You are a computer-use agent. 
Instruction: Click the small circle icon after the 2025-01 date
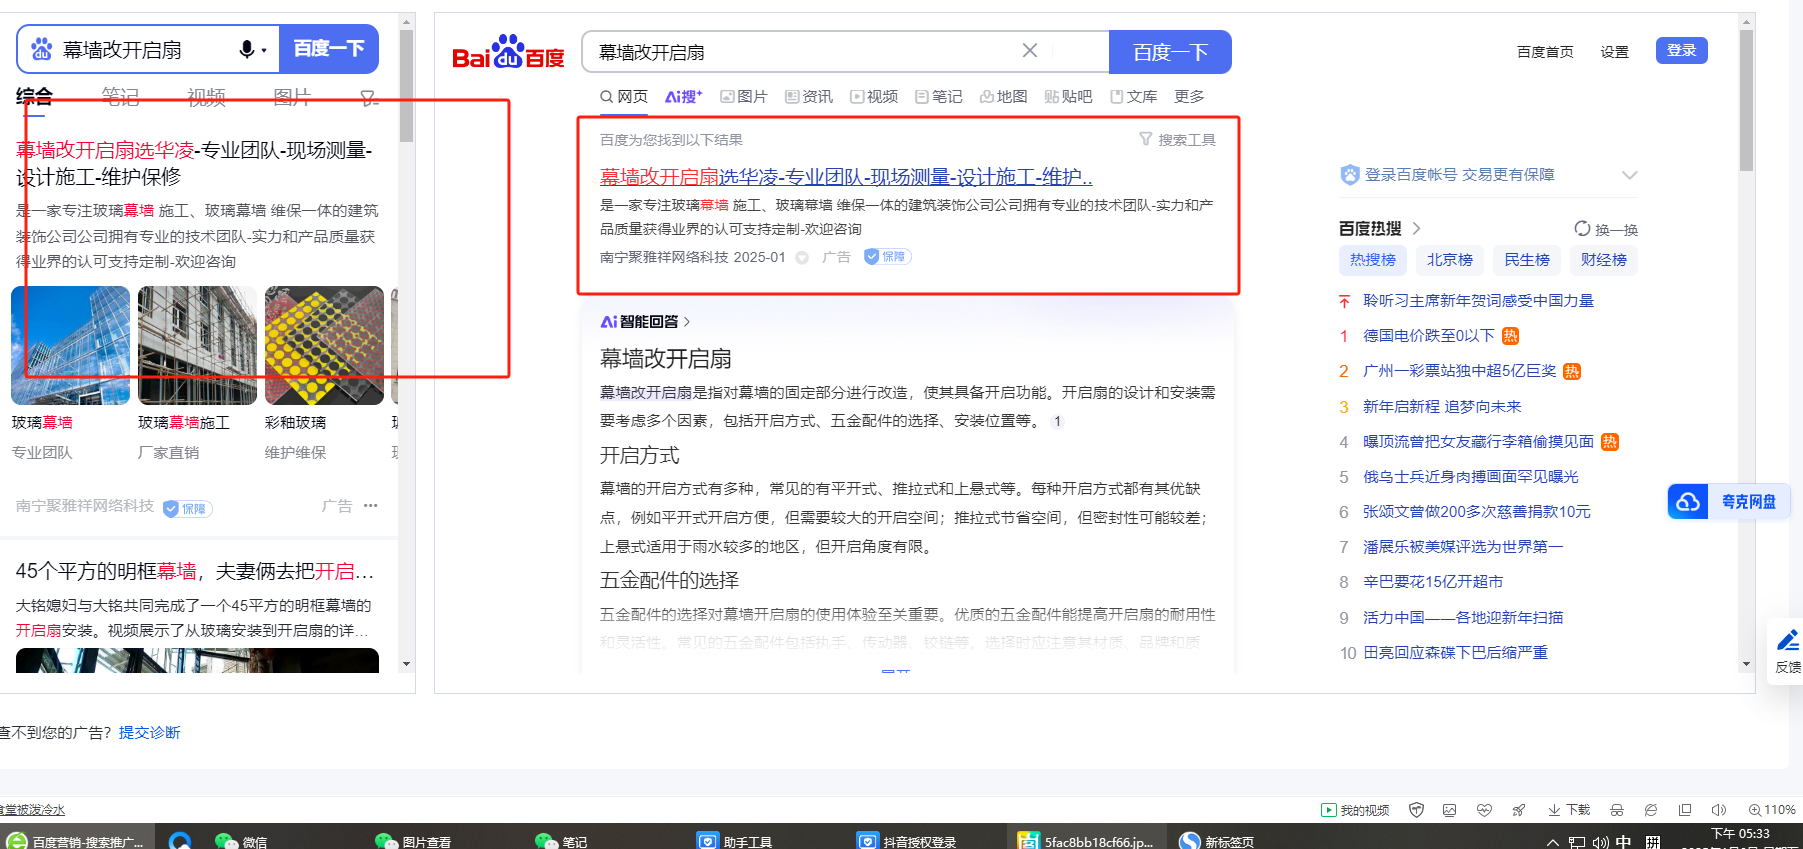(x=802, y=258)
